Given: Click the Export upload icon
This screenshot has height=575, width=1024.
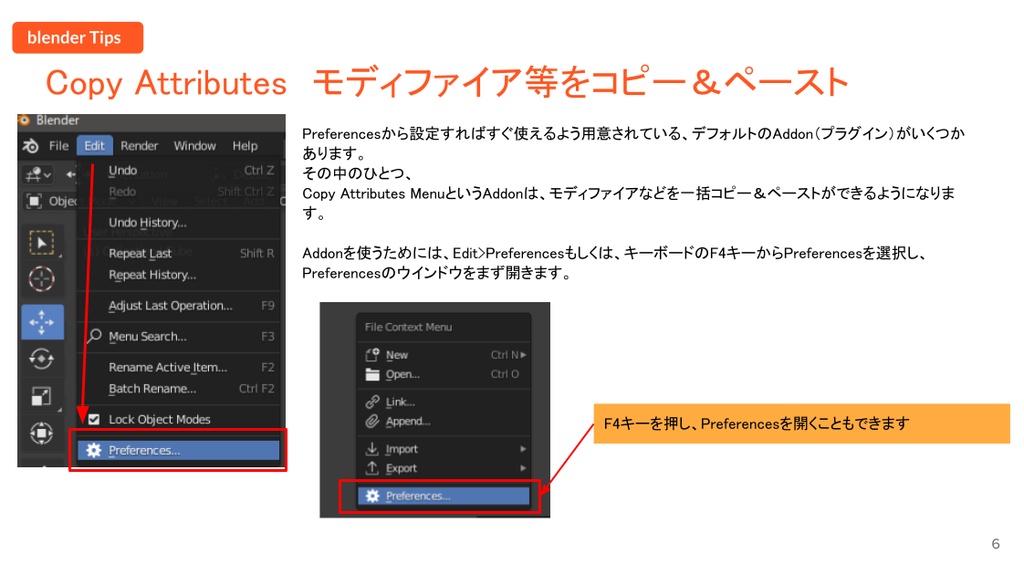Looking at the screenshot, I should [372, 468].
